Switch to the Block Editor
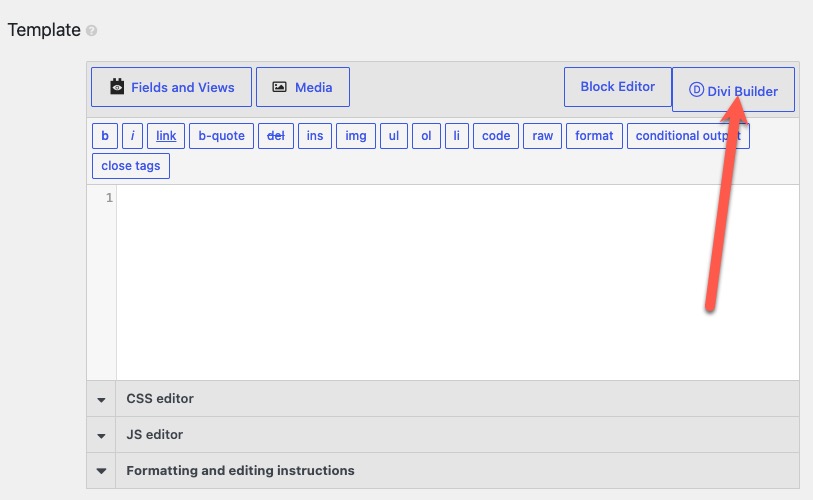This screenshot has height=500, width=813. 618,87
